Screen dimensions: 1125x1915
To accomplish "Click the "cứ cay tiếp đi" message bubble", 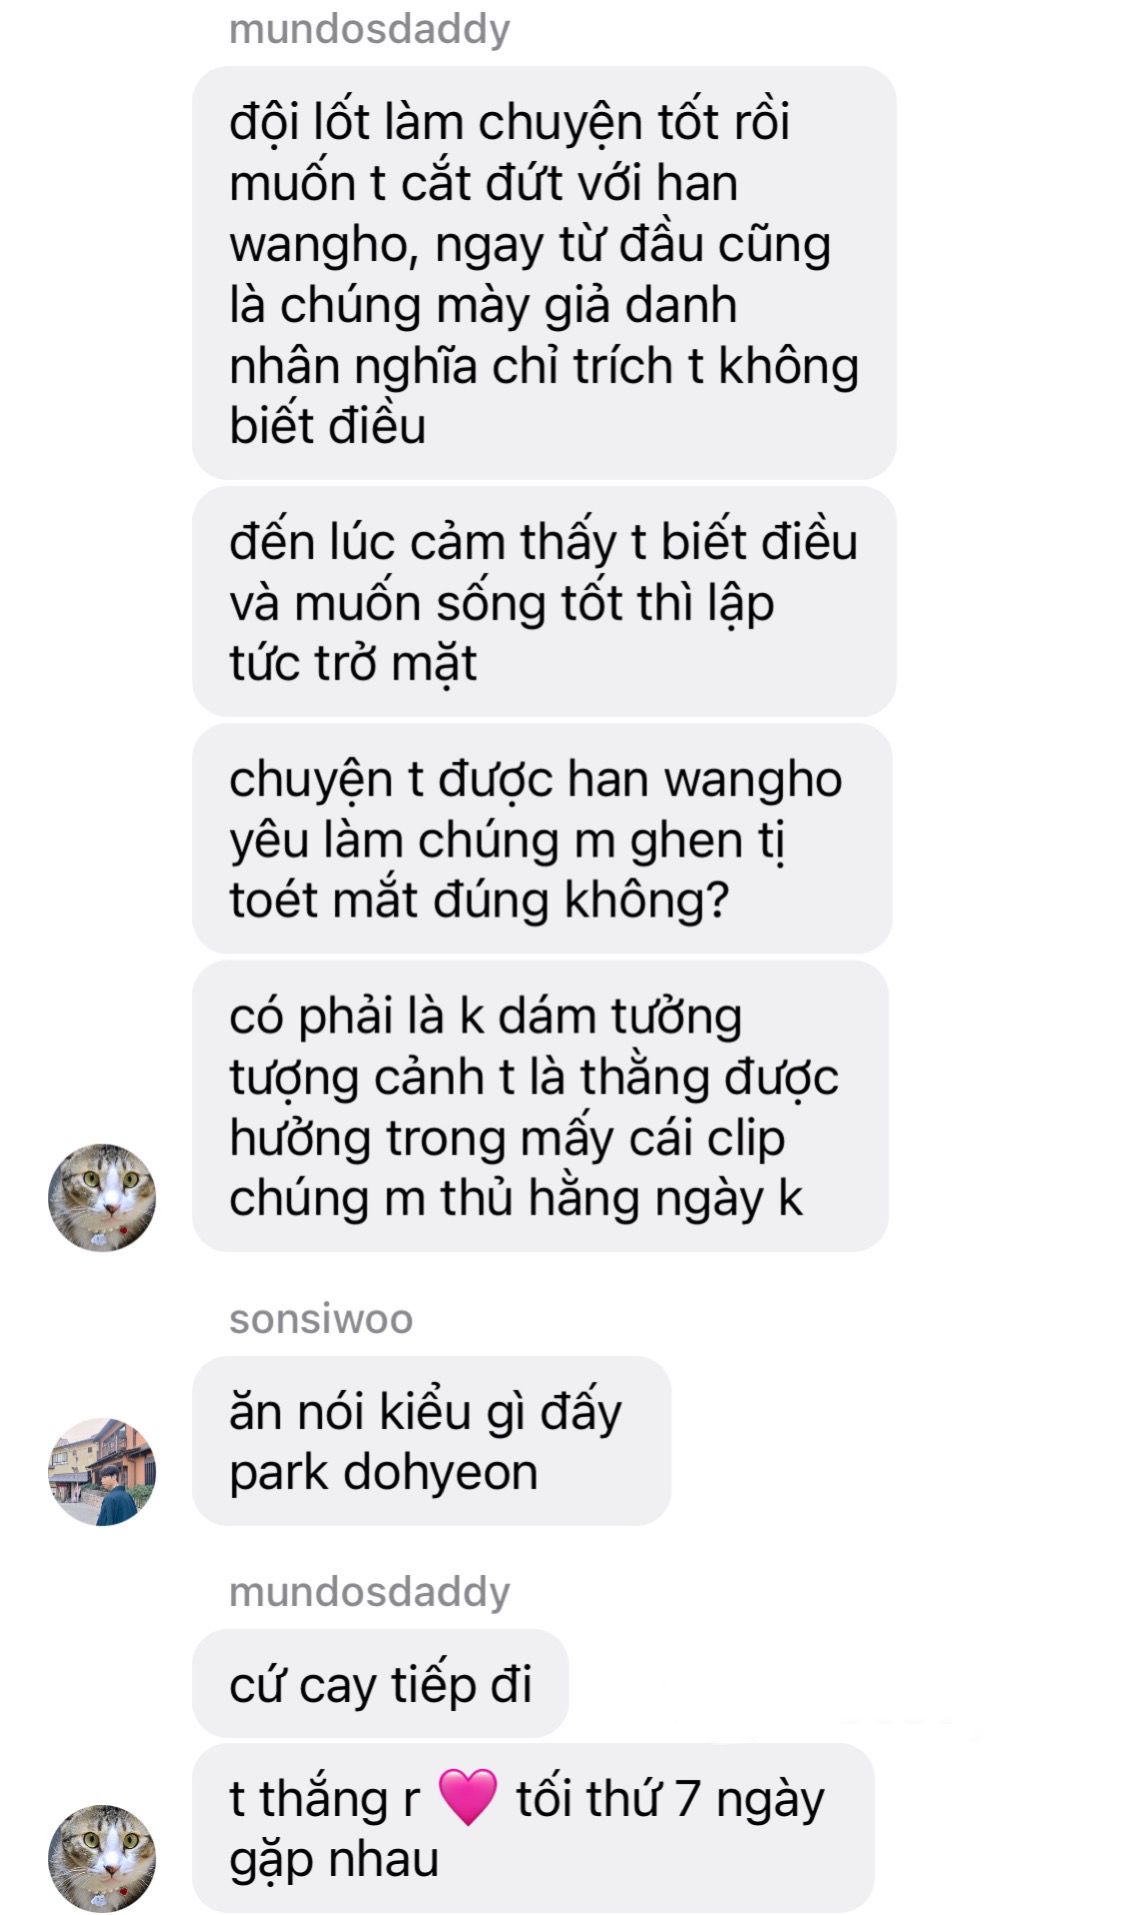I will pos(380,1684).
